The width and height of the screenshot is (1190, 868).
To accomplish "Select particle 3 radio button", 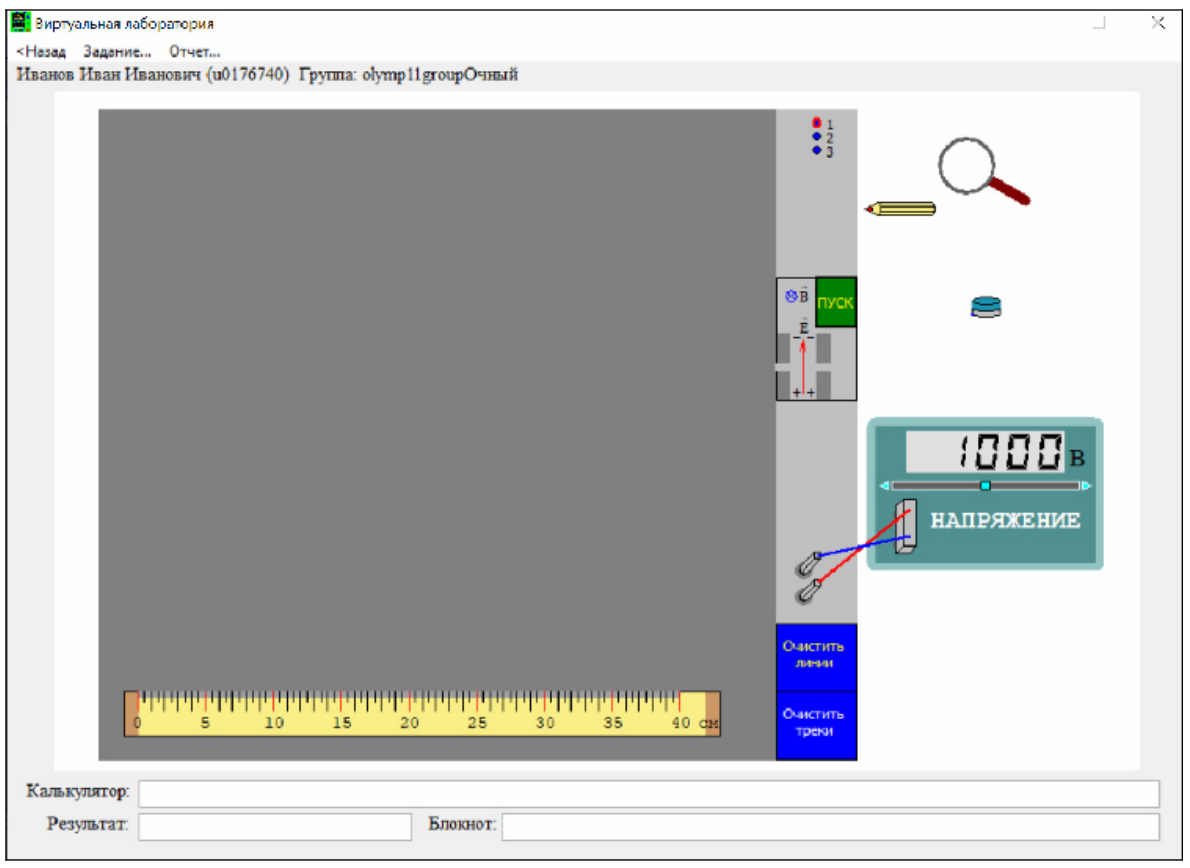I will (x=817, y=150).
